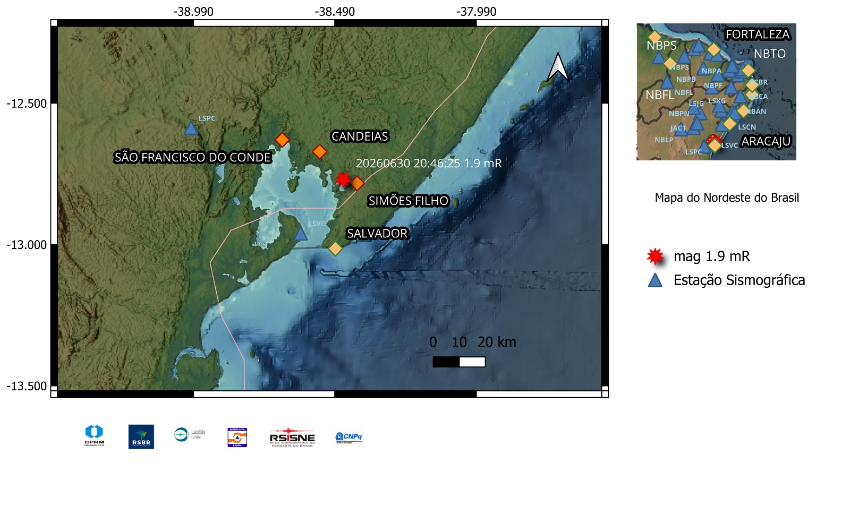Click the NBPA station label in the inset map
850x505 pixels.
coord(711,71)
